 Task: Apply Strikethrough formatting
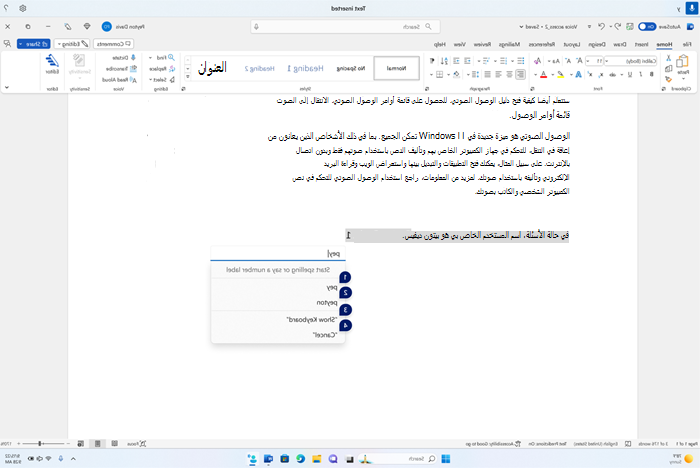coord(612,75)
